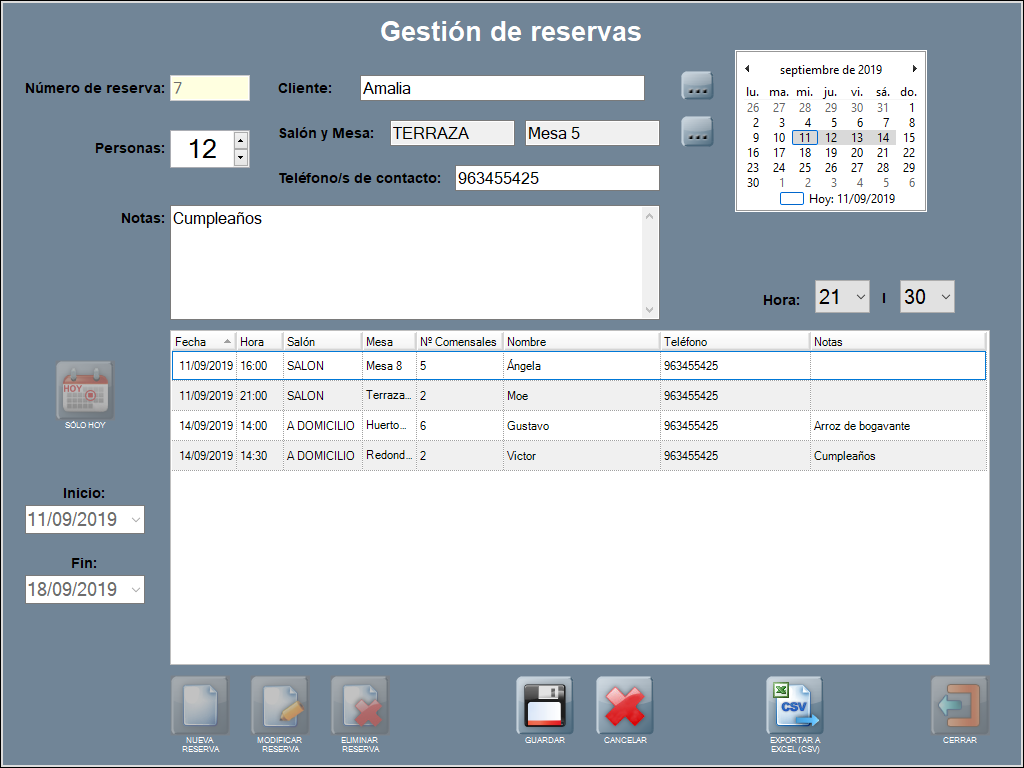Image resolution: width=1024 pixels, height=768 pixels.
Task: Export reservations to Excel CSV
Action: pyautogui.click(x=795, y=706)
